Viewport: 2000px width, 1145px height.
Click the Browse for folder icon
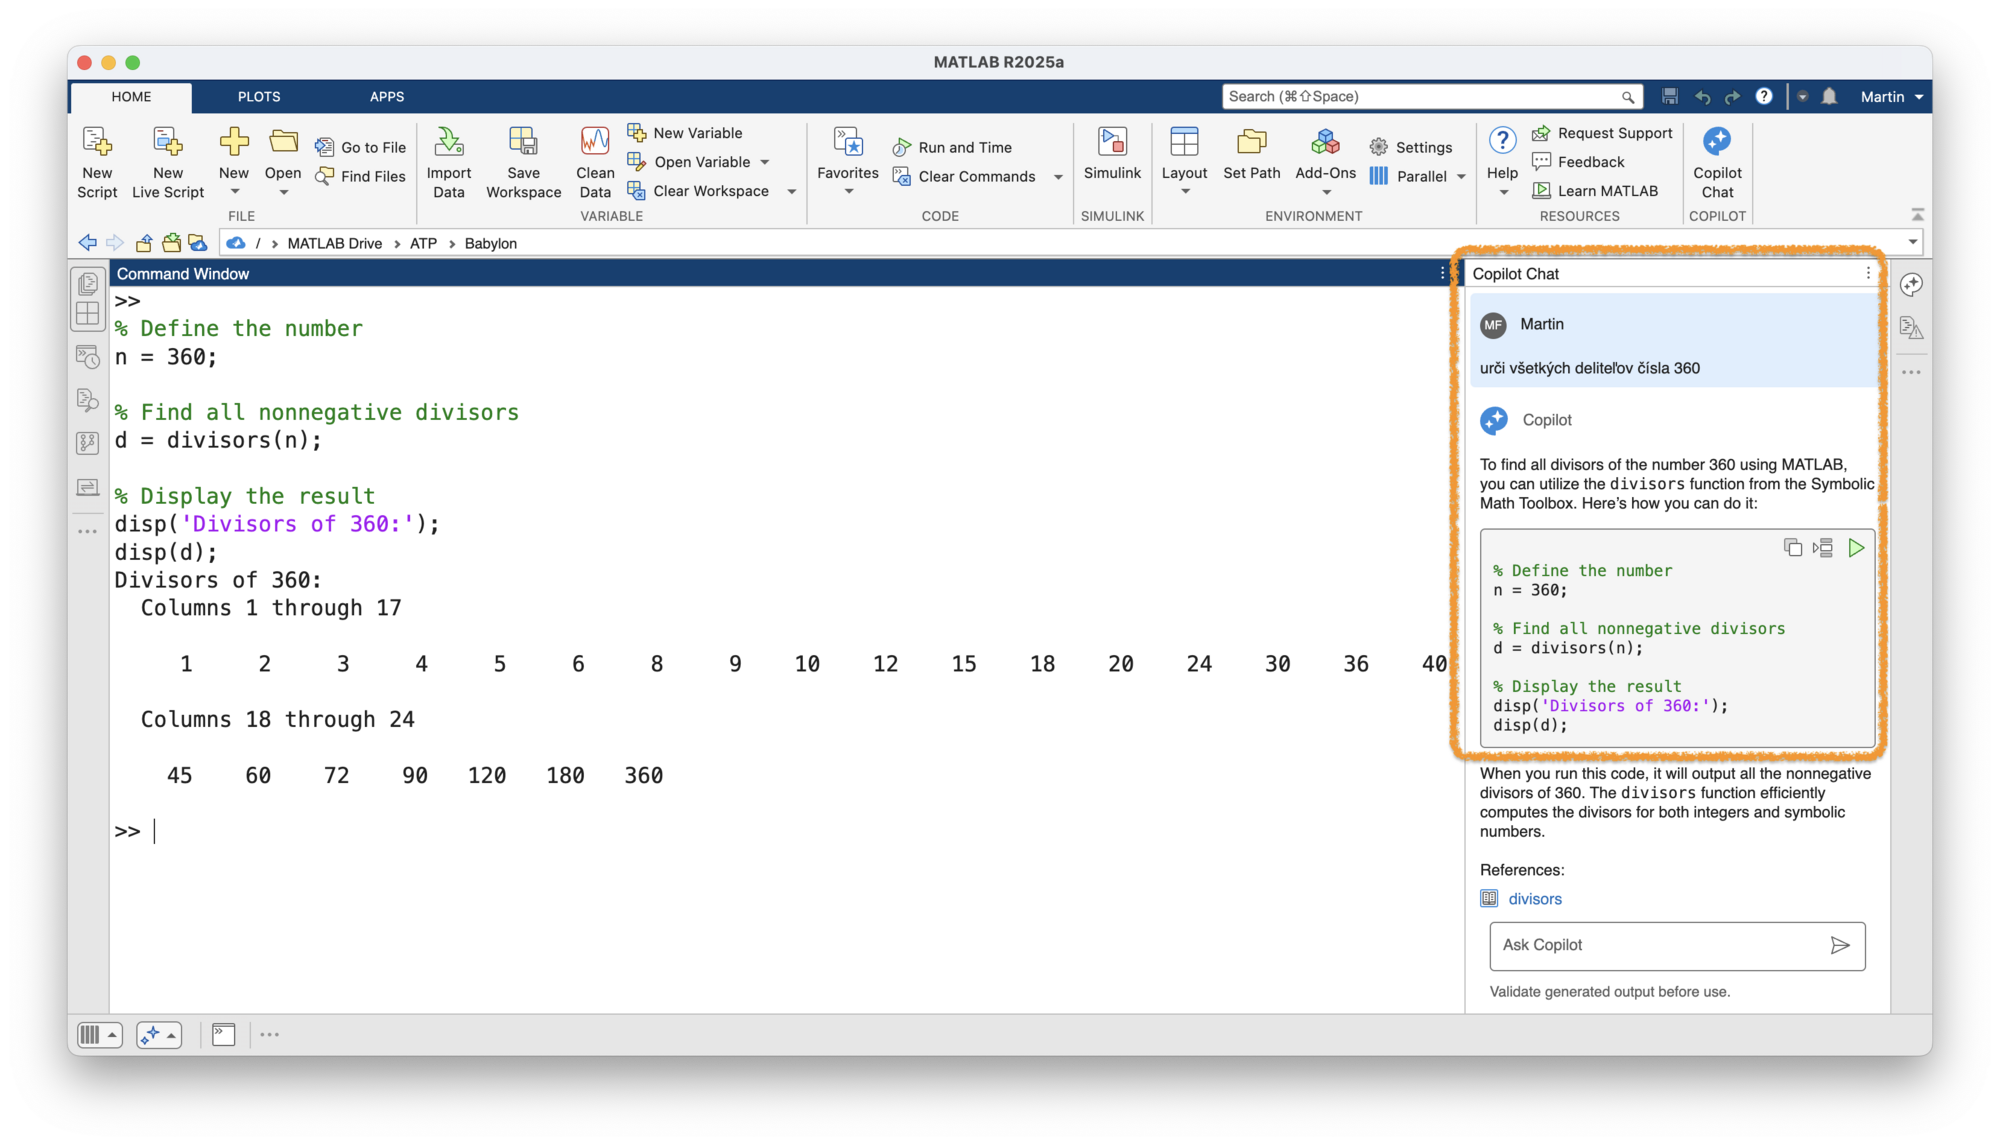(171, 243)
